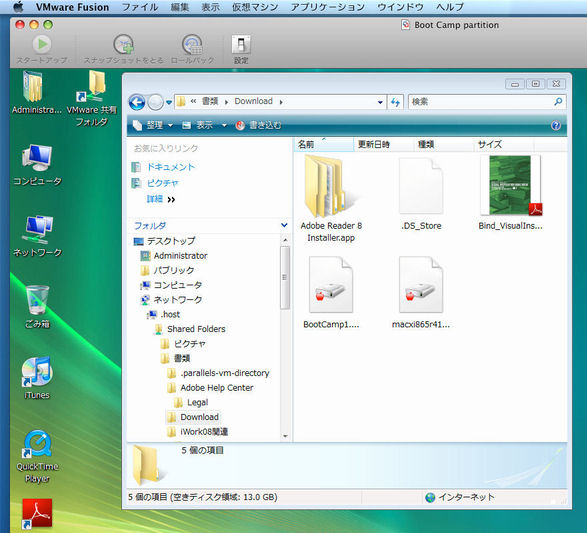
Task: Click the Explorer Forward arrow button
Action: click(x=155, y=102)
